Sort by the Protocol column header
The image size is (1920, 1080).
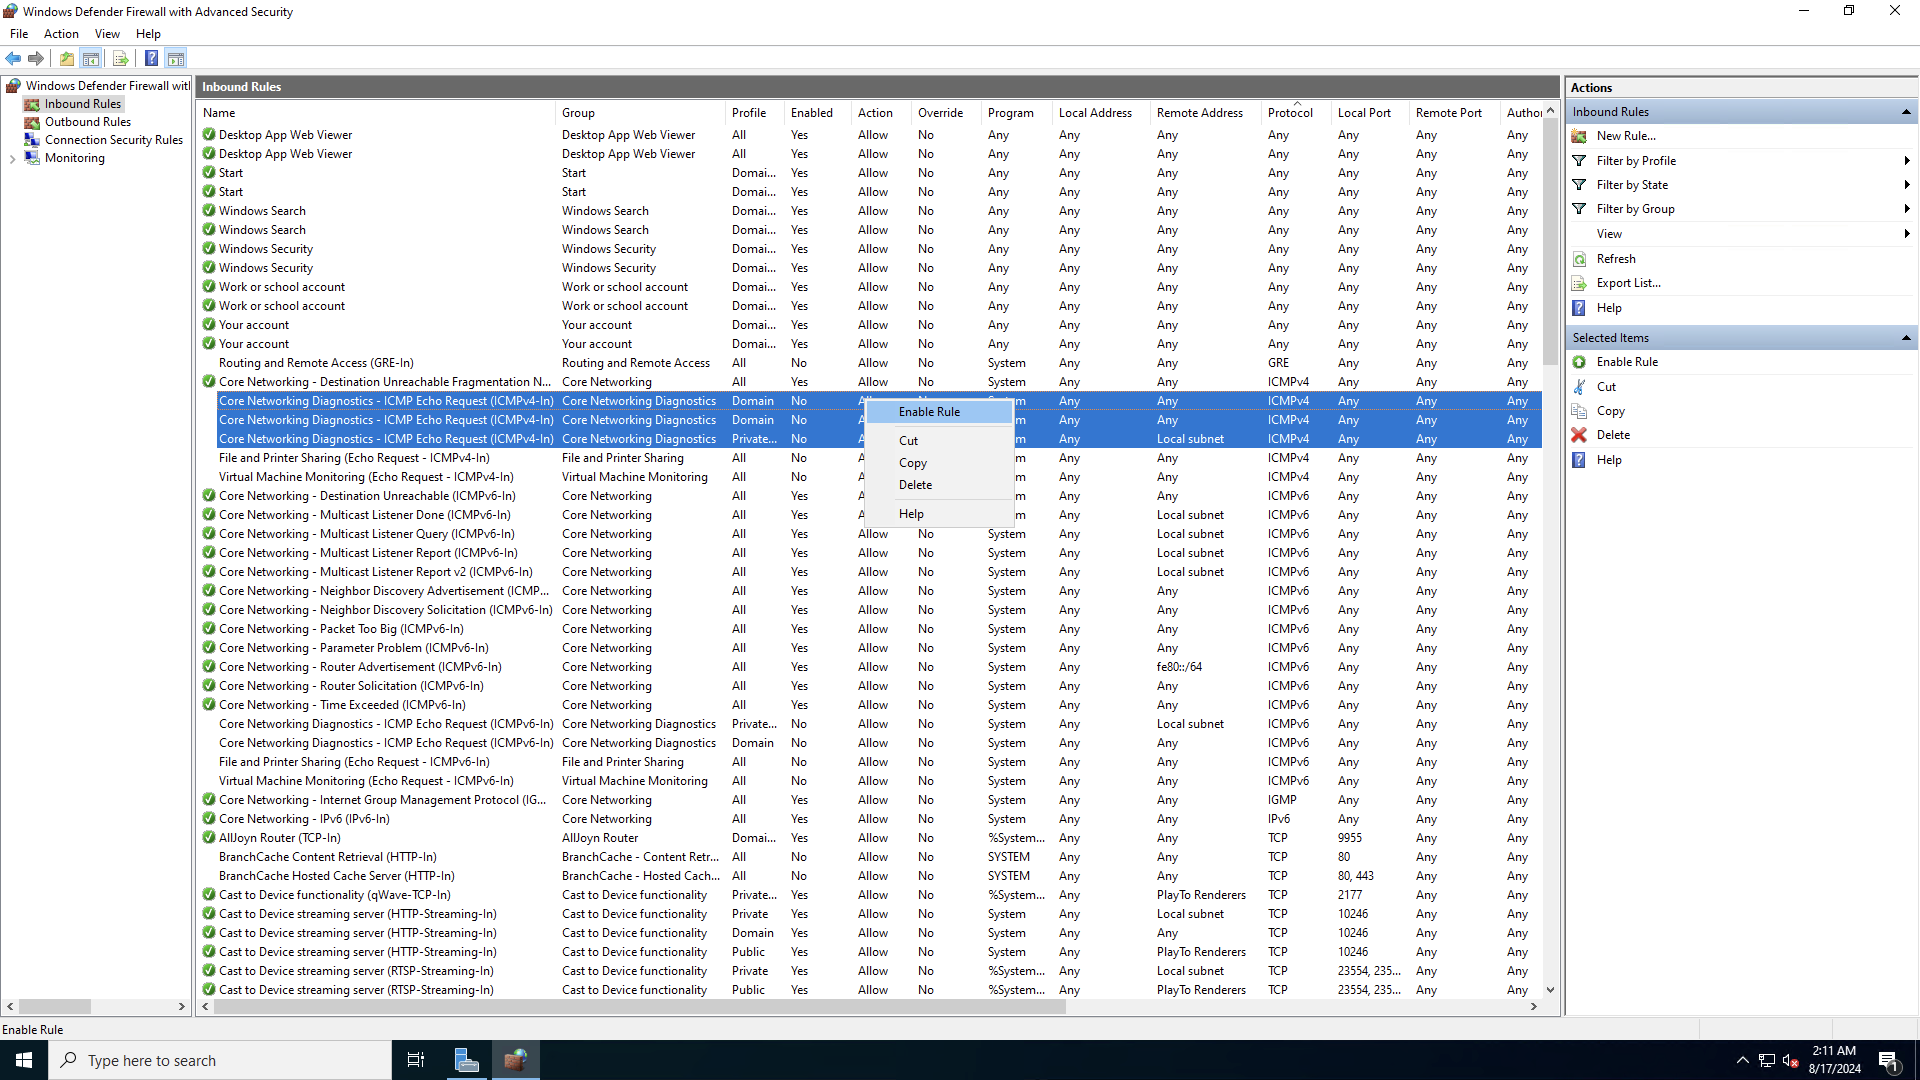coord(1296,113)
